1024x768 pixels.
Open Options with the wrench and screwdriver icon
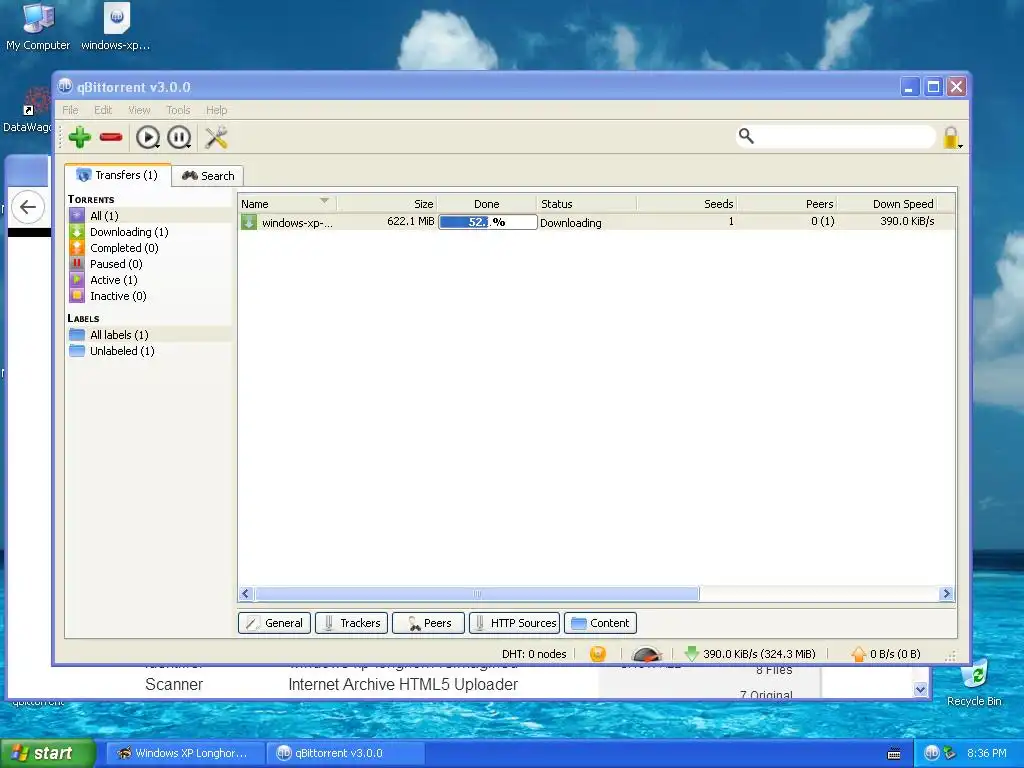pos(216,137)
